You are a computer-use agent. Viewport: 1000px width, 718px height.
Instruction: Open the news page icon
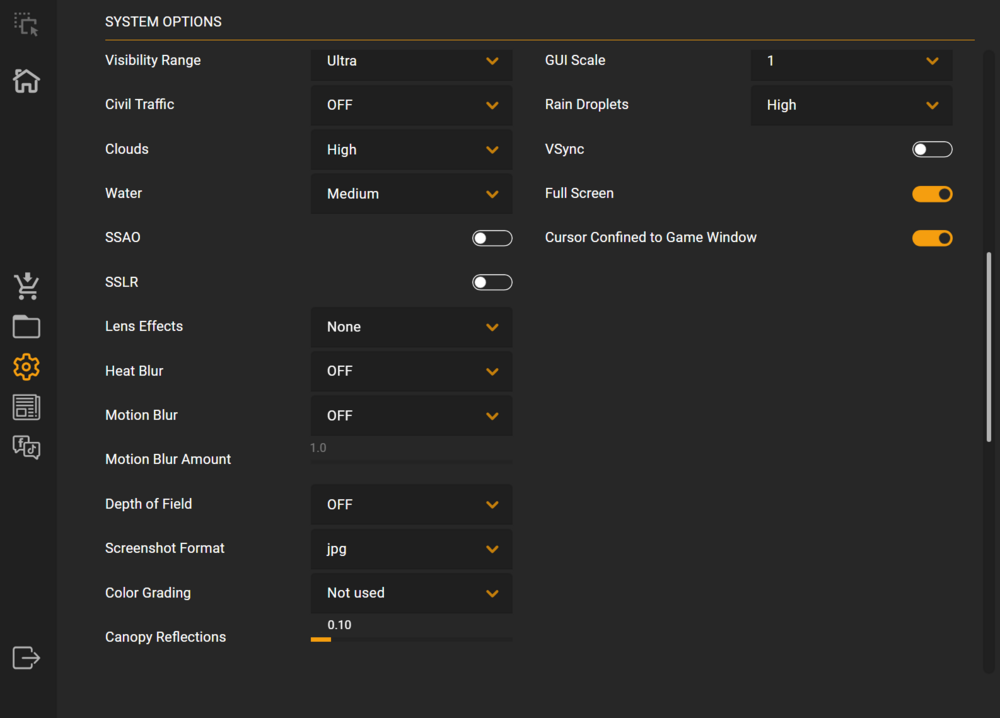click(26, 407)
